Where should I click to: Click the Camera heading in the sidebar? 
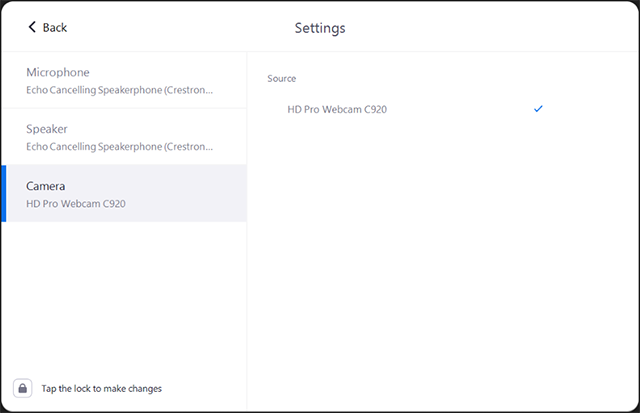click(x=46, y=186)
